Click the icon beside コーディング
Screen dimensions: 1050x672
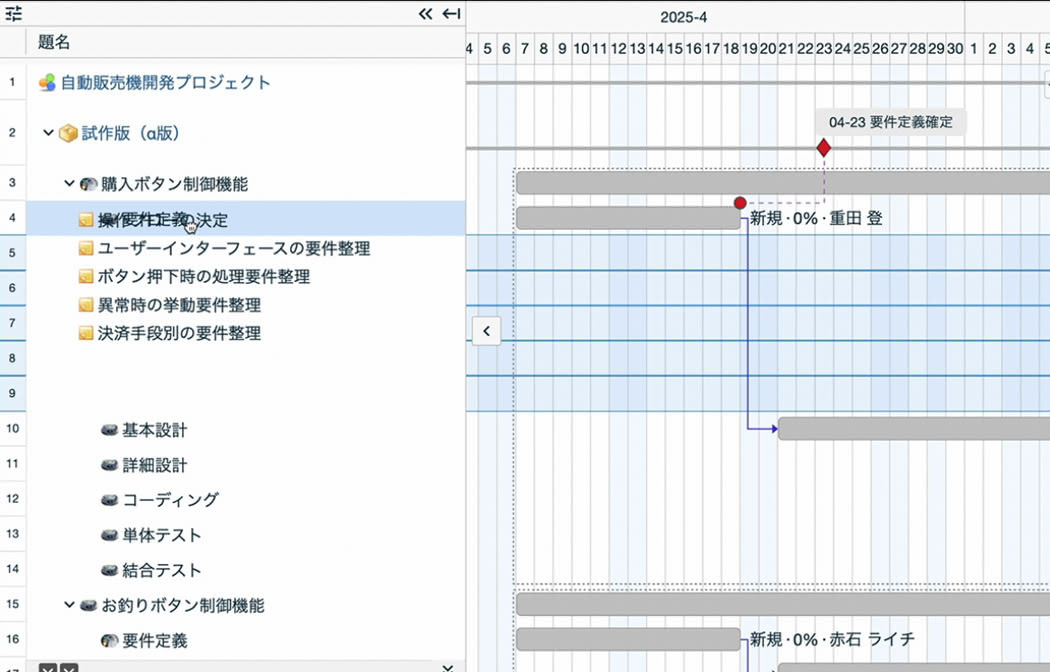click(109, 500)
